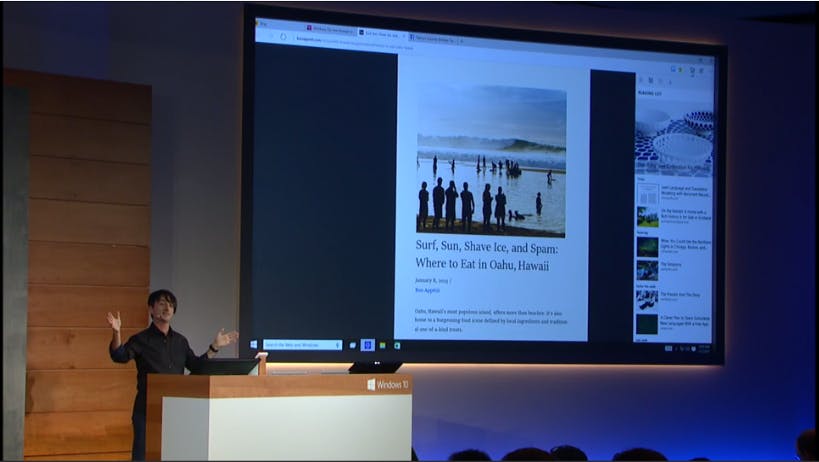Open the Windows Start button on the taskbar
Viewport: 819px width, 462px height.
[x=254, y=345]
